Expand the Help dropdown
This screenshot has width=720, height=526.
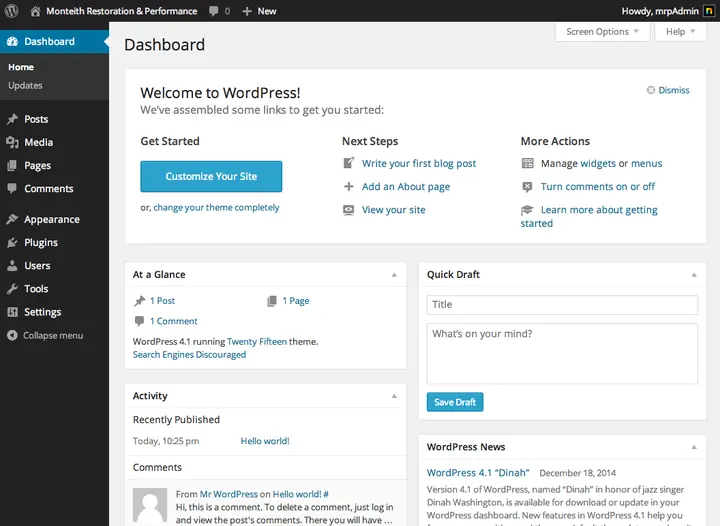click(x=681, y=32)
